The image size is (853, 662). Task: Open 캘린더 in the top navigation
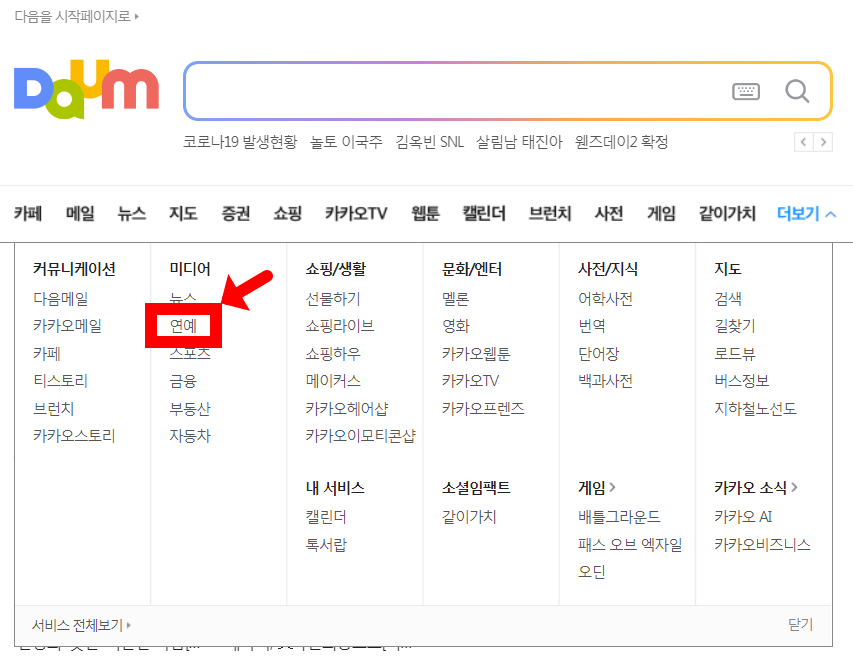point(484,214)
